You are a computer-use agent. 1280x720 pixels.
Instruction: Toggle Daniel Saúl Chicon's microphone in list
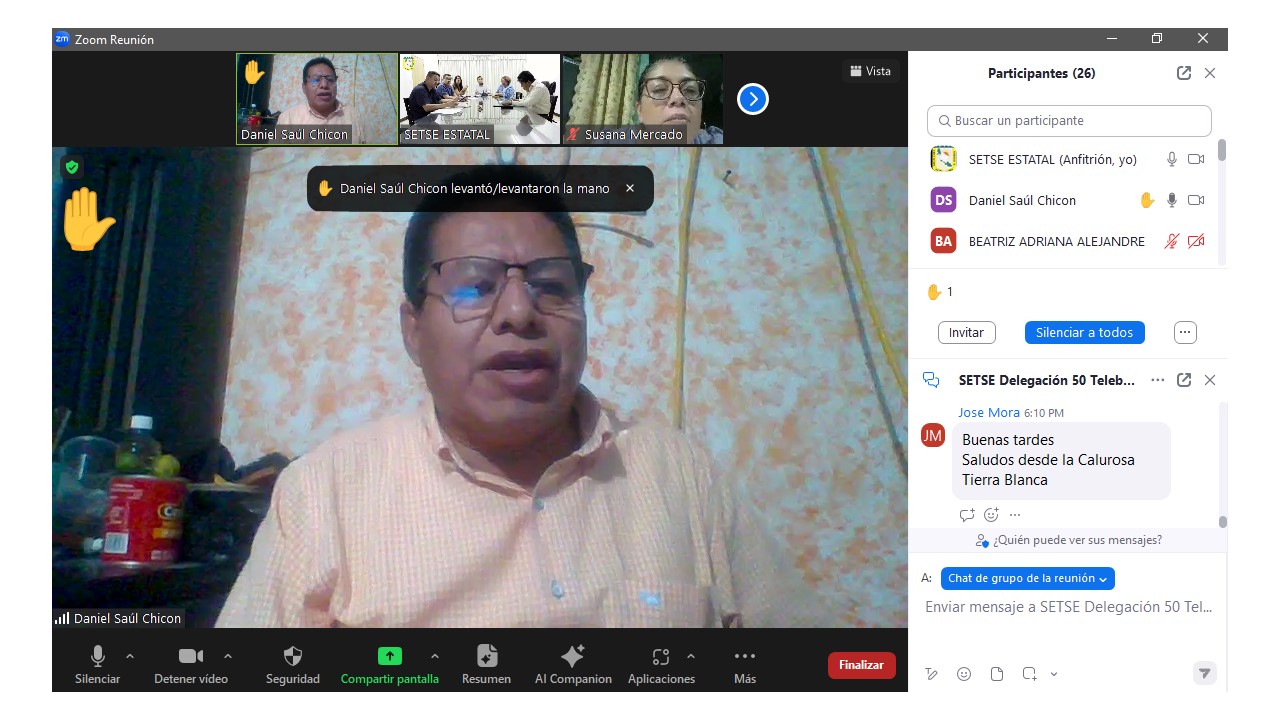click(x=1172, y=200)
